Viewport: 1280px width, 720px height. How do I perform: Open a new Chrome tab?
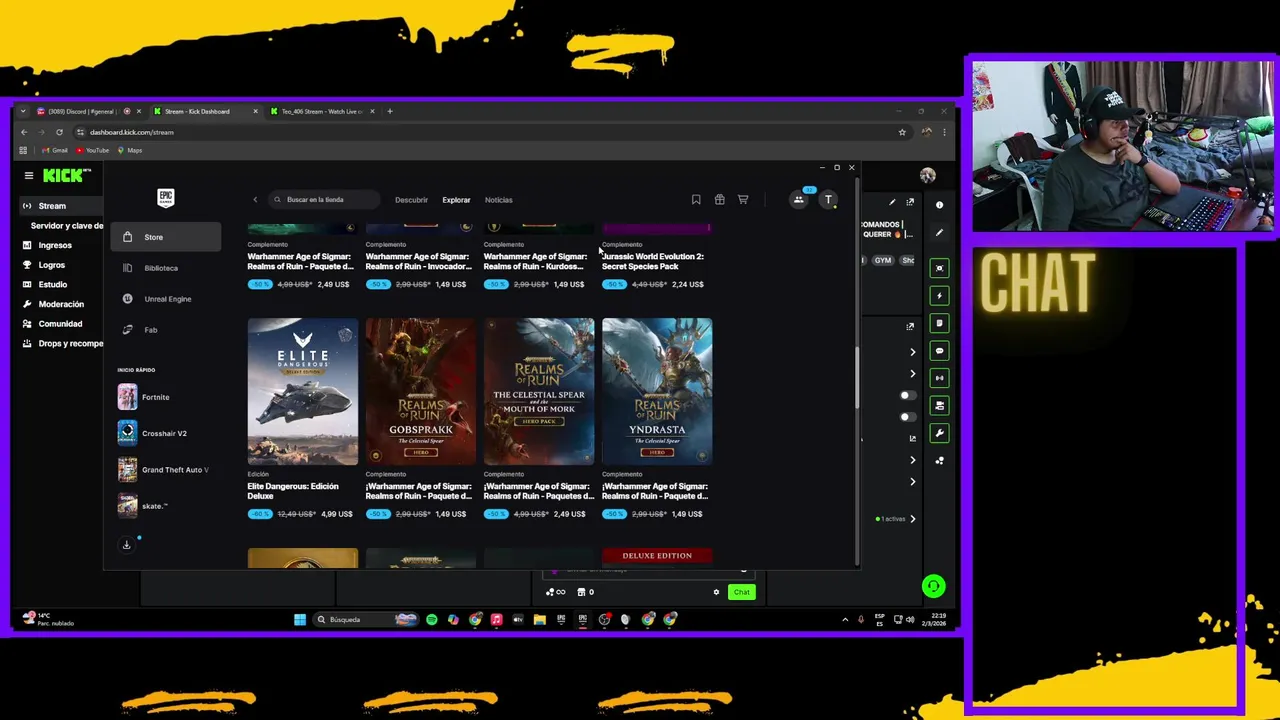click(x=390, y=111)
